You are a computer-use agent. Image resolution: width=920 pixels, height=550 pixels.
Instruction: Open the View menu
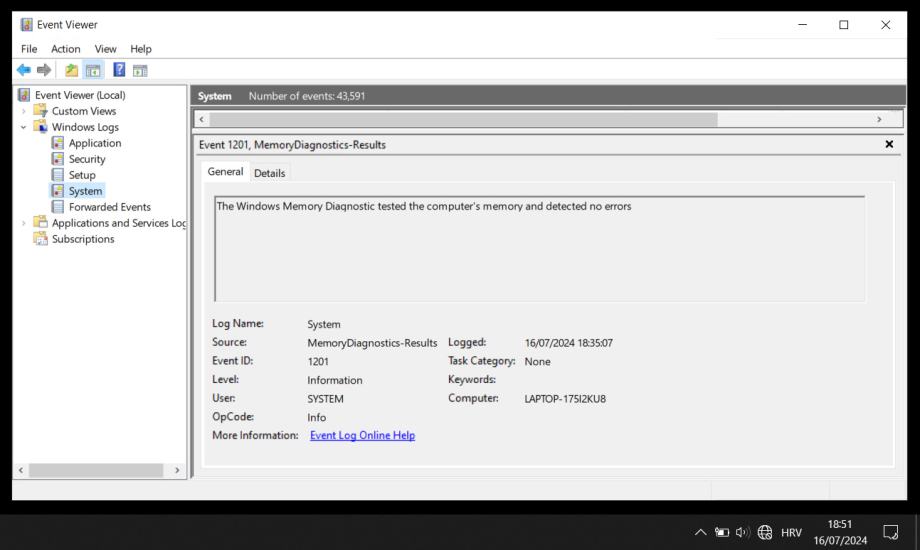(105, 49)
